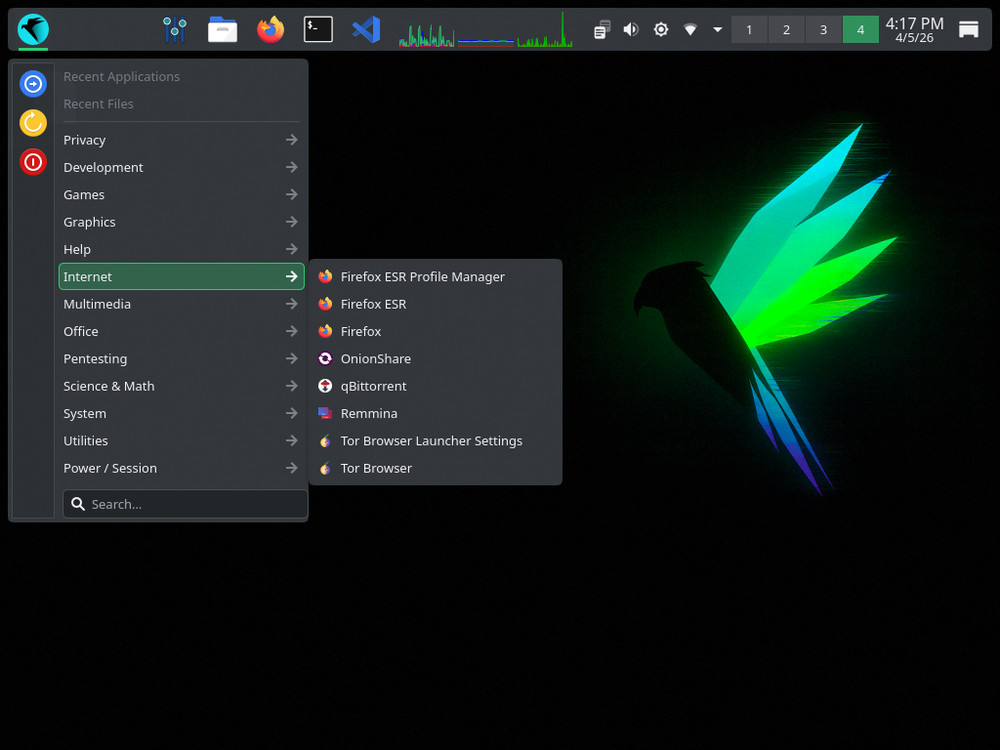Expand the hidden system tray items arrow
The width and height of the screenshot is (1000, 750).
coord(717,29)
